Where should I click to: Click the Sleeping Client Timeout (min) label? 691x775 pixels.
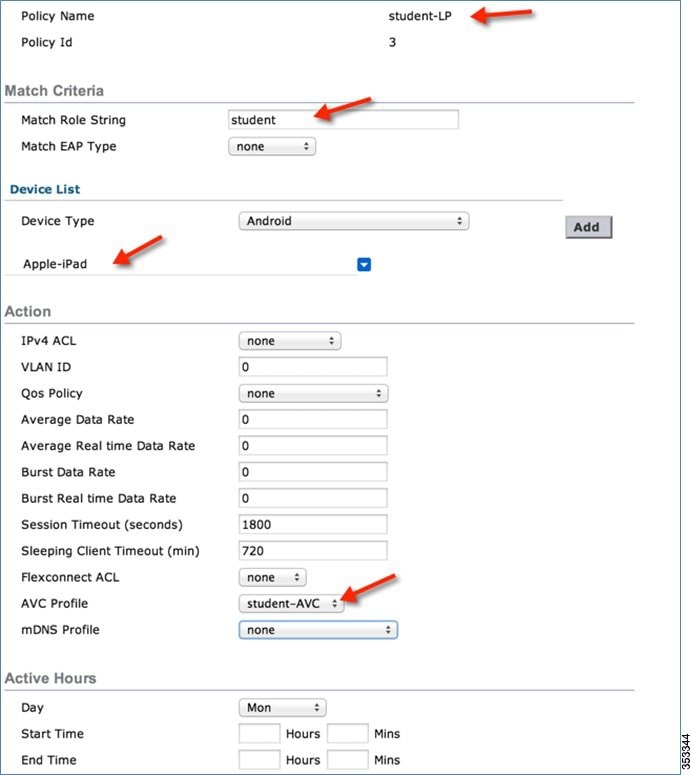coord(110,551)
